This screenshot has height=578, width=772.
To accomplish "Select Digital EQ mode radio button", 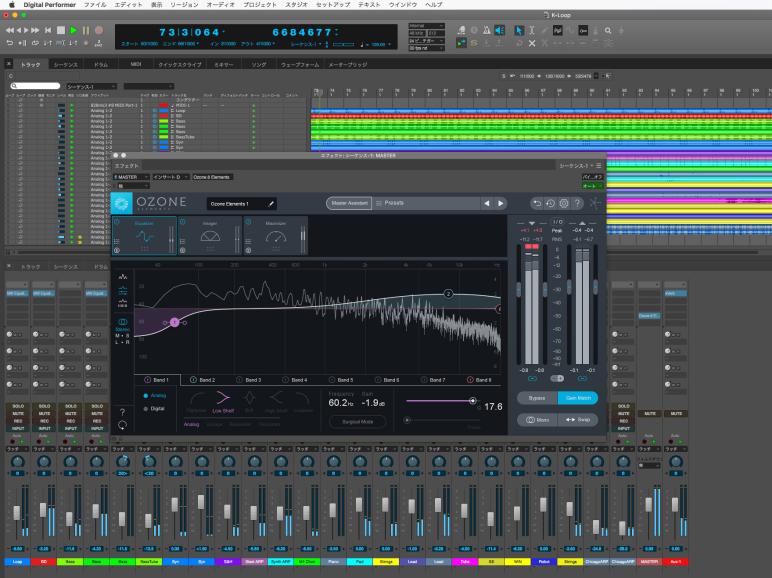I will (x=146, y=409).
